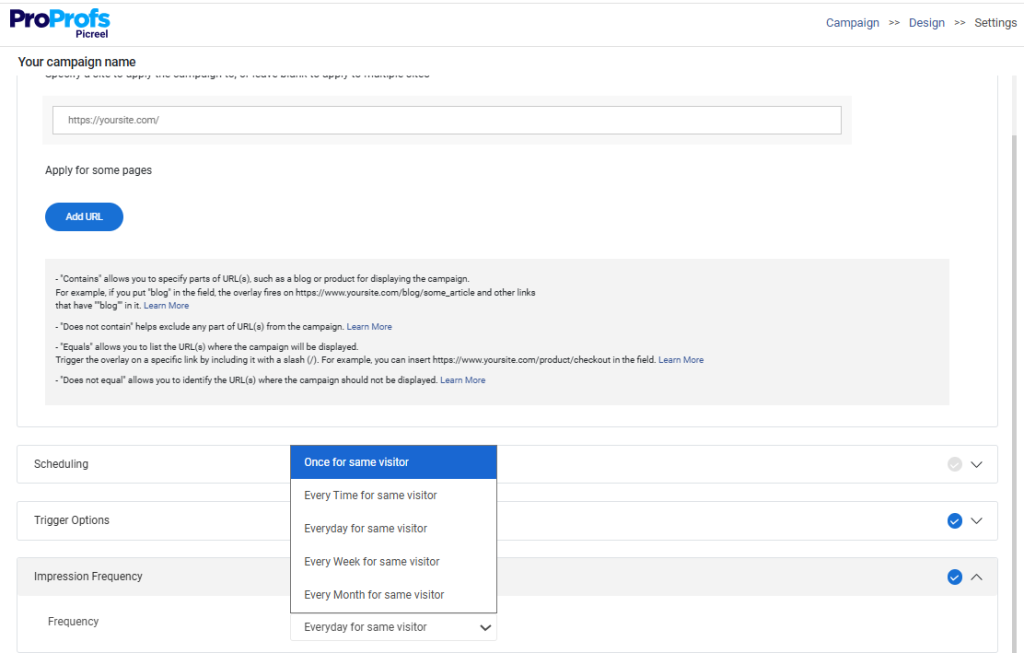The height and width of the screenshot is (653, 1024).
Task: Click the gray checkmark icon on Scheduling
Action: pyautogui.click(x=953, y=463)
